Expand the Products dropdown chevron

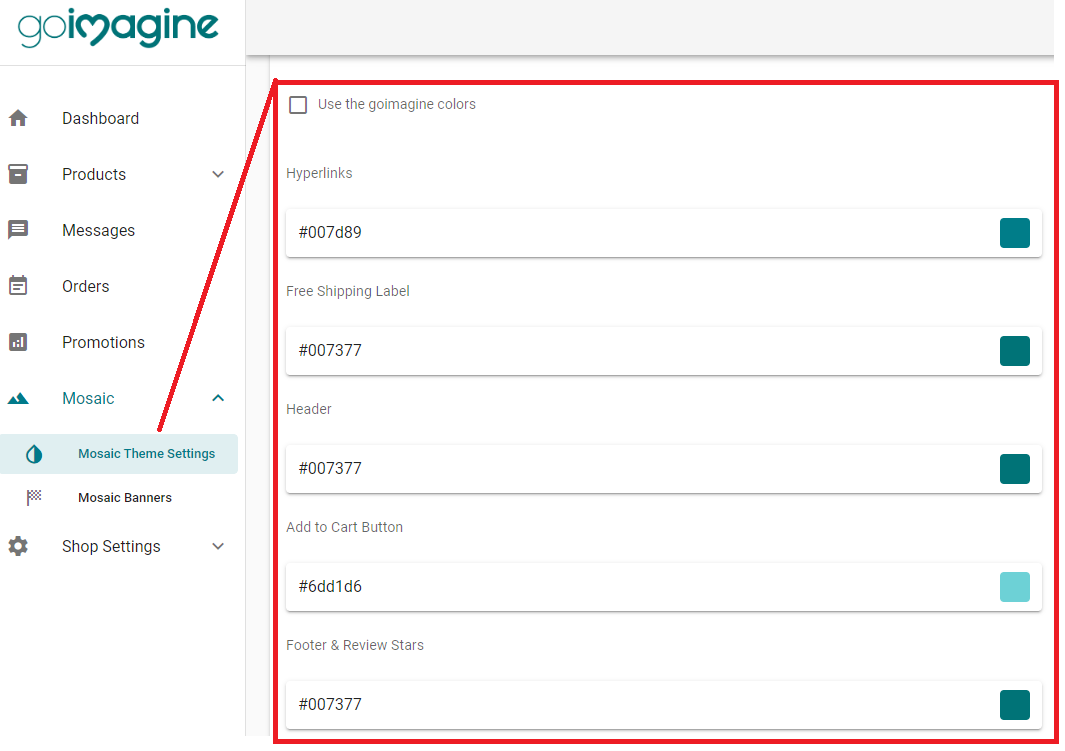pos(218,174)
